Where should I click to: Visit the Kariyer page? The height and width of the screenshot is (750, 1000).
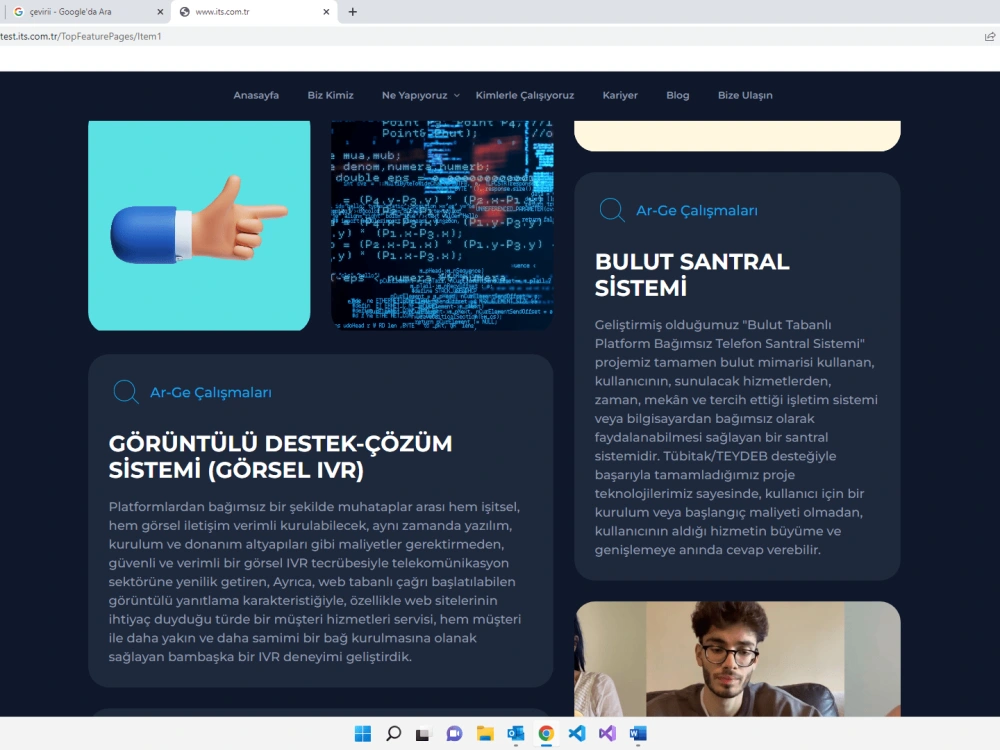click(x=620, y=95)
